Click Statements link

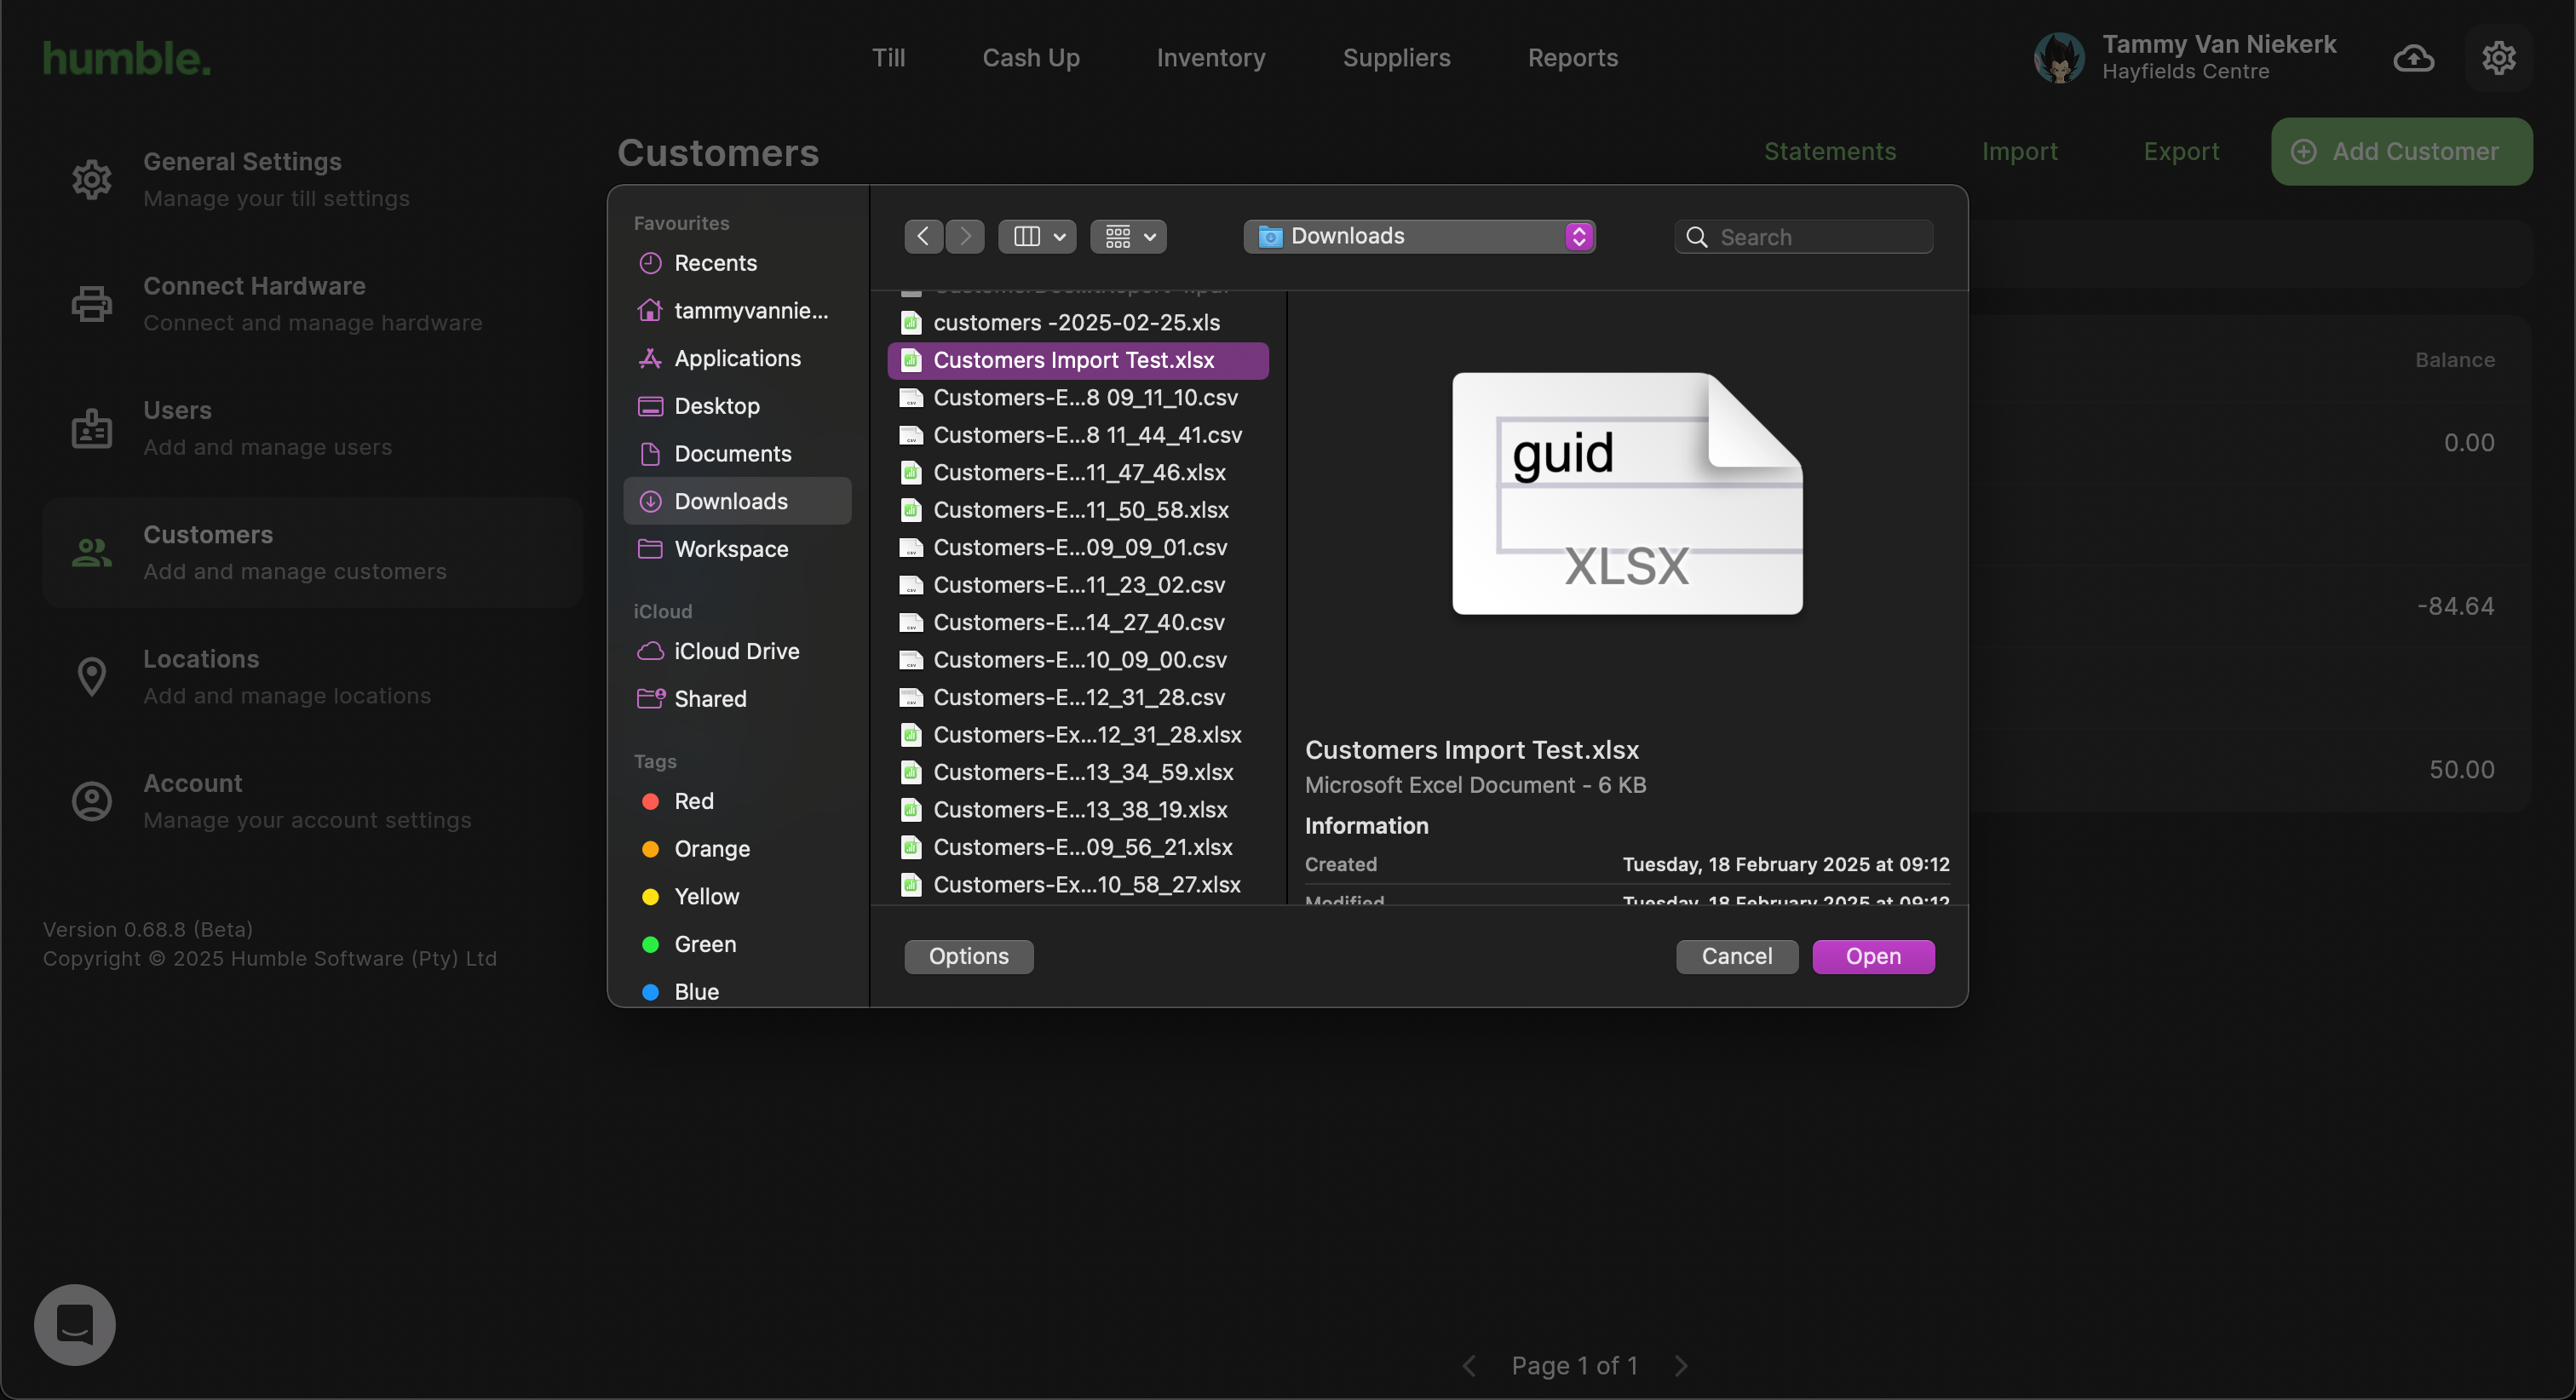coord(1829,151)
